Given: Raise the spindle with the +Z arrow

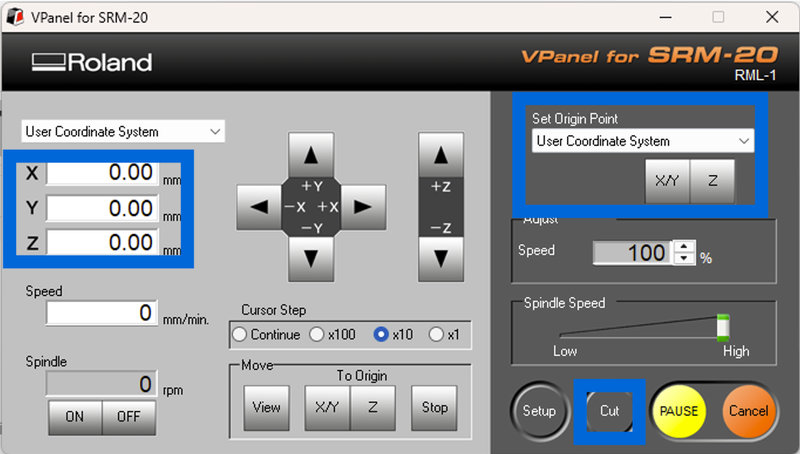Looking at the screenshot, I should pos(441,155).
